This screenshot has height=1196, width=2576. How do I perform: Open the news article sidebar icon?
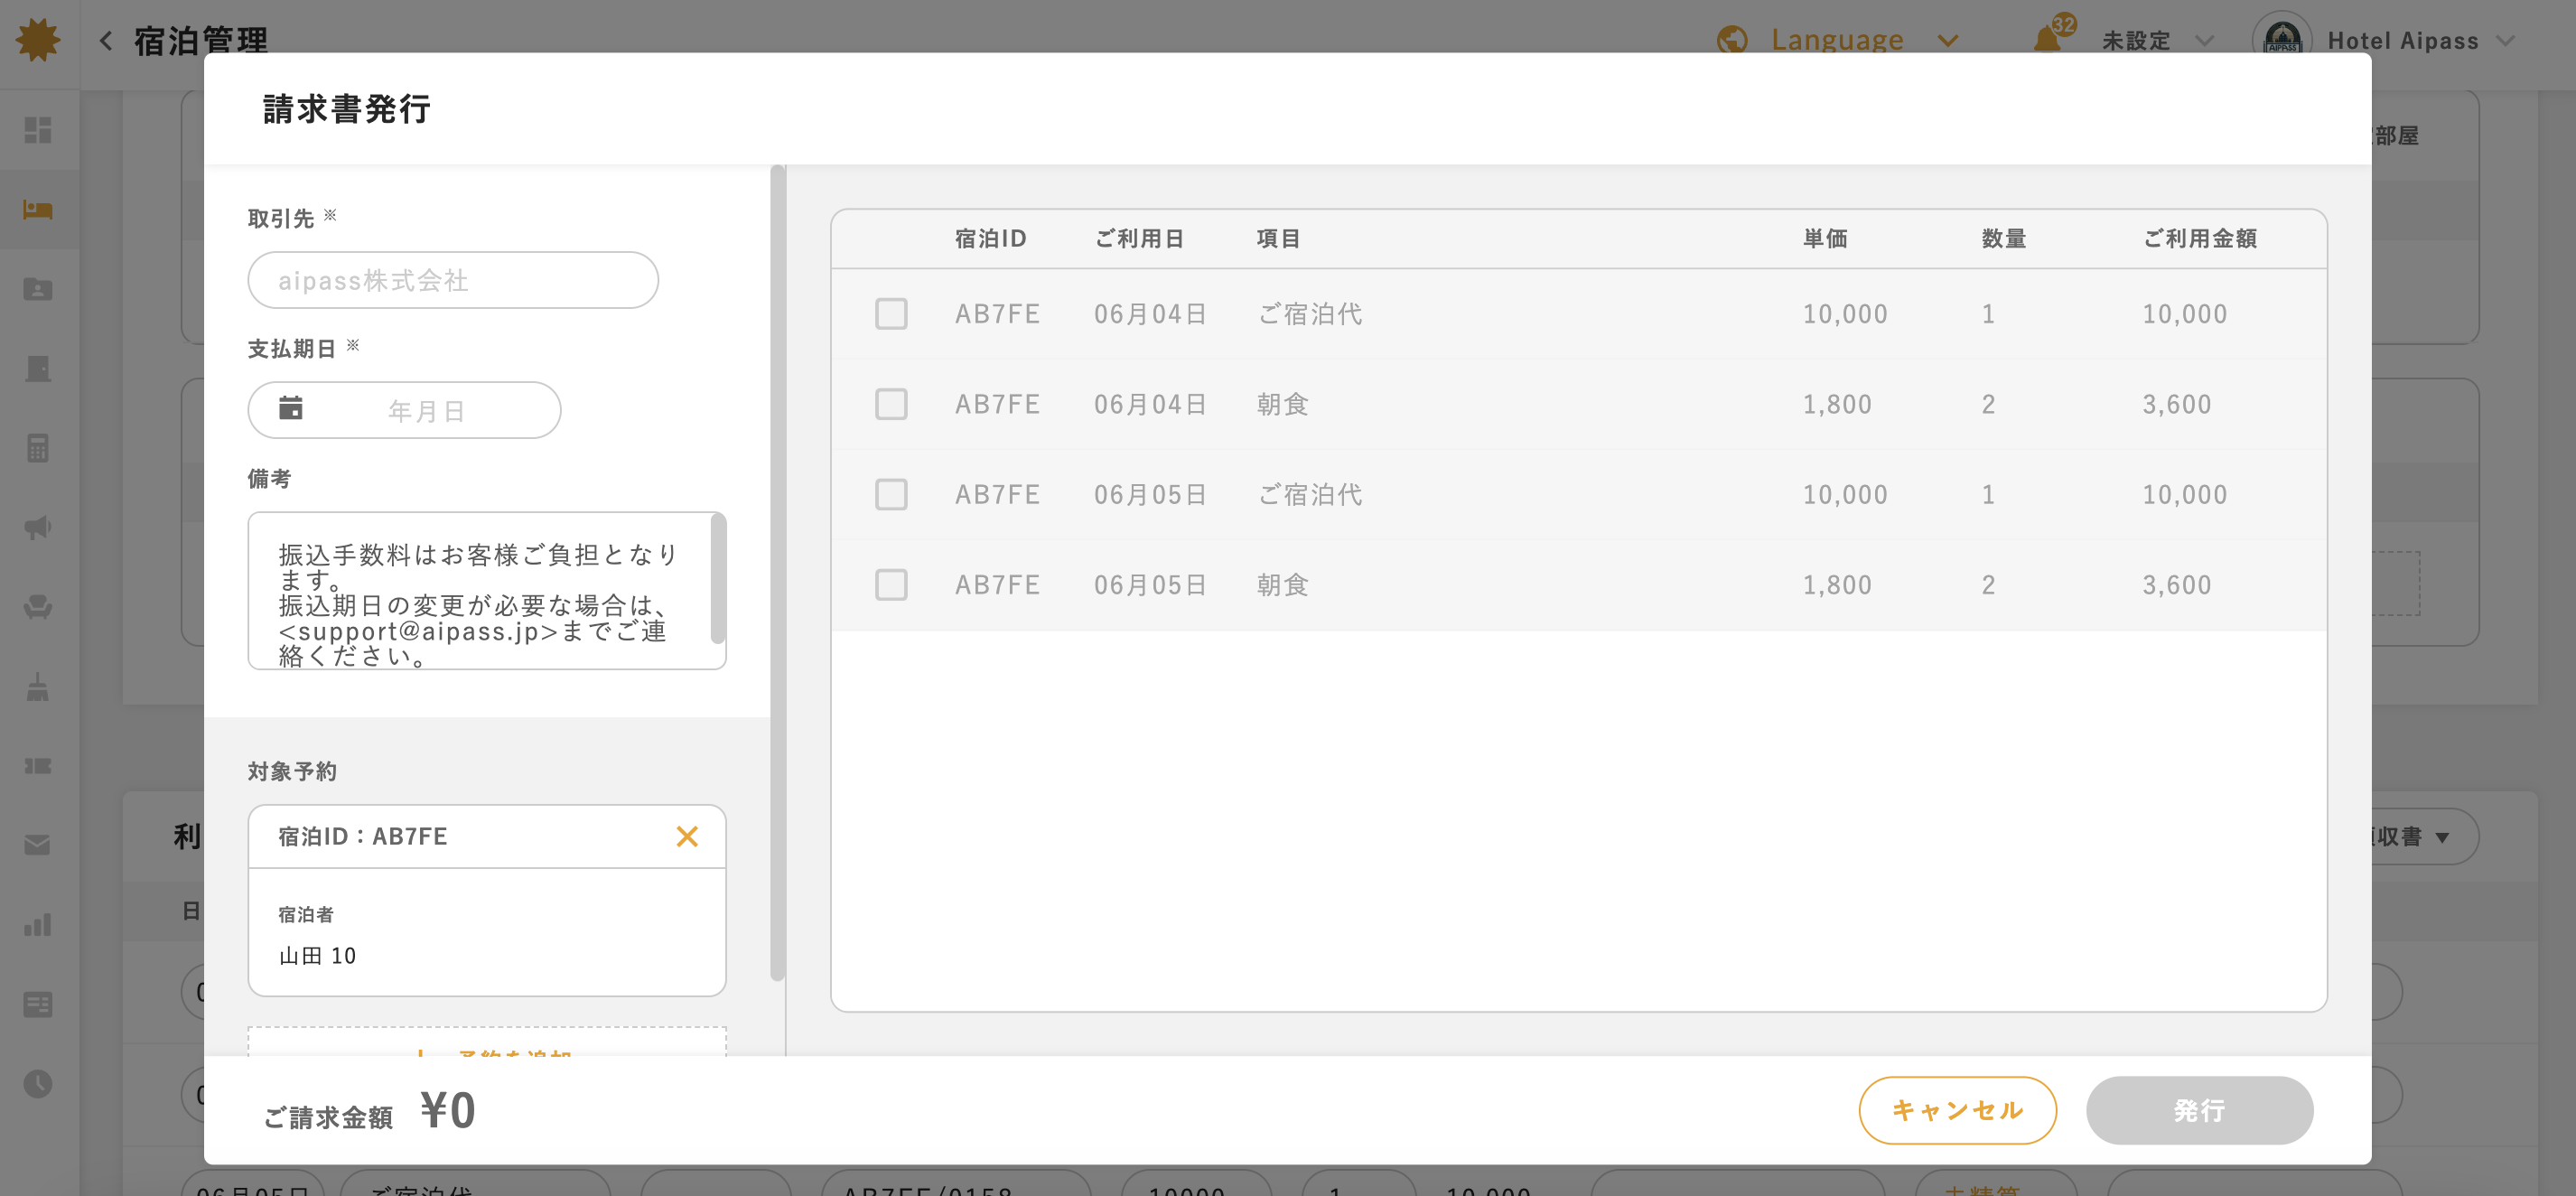click(38, 1005)
